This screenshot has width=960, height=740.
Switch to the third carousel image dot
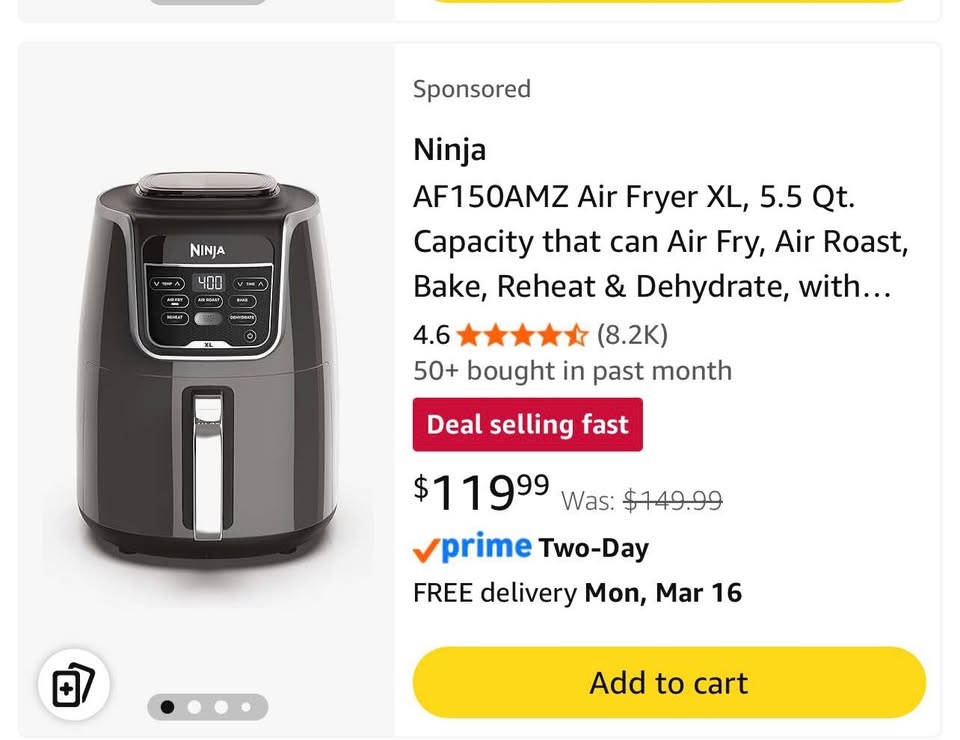click(220, 707)
